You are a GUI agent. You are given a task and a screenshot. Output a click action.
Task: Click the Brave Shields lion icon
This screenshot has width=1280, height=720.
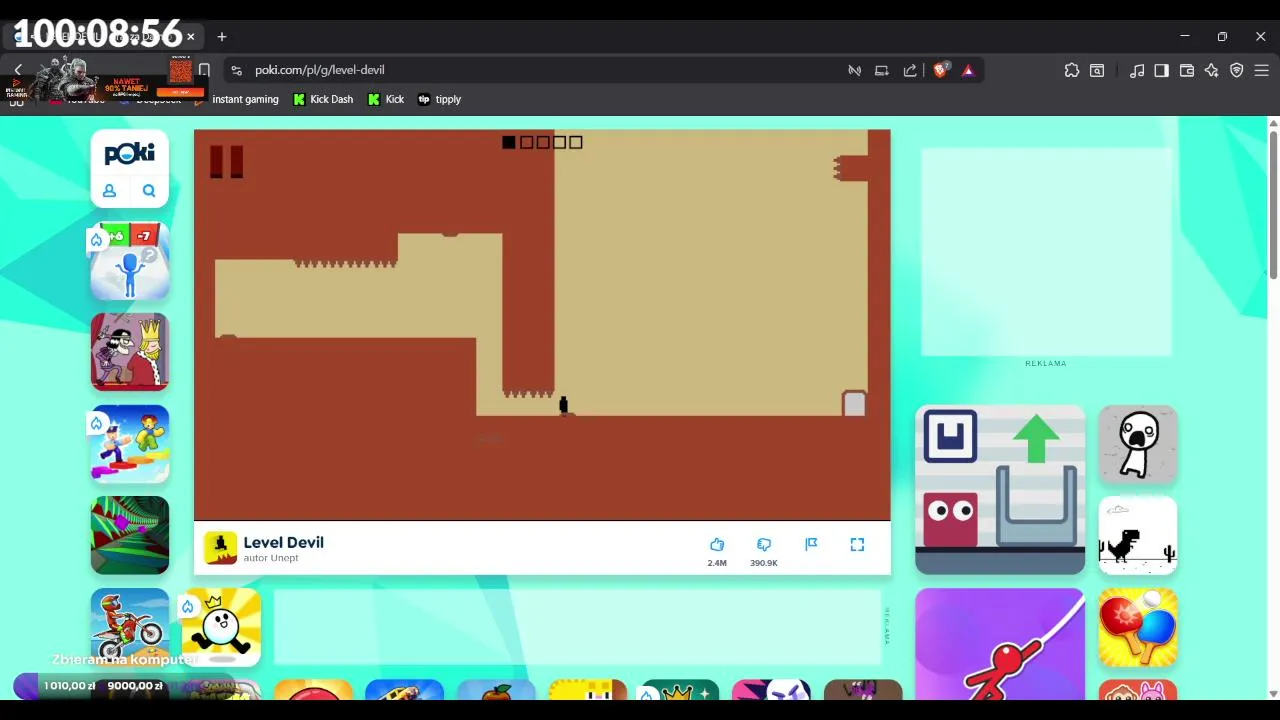click(x=940, y=70)
